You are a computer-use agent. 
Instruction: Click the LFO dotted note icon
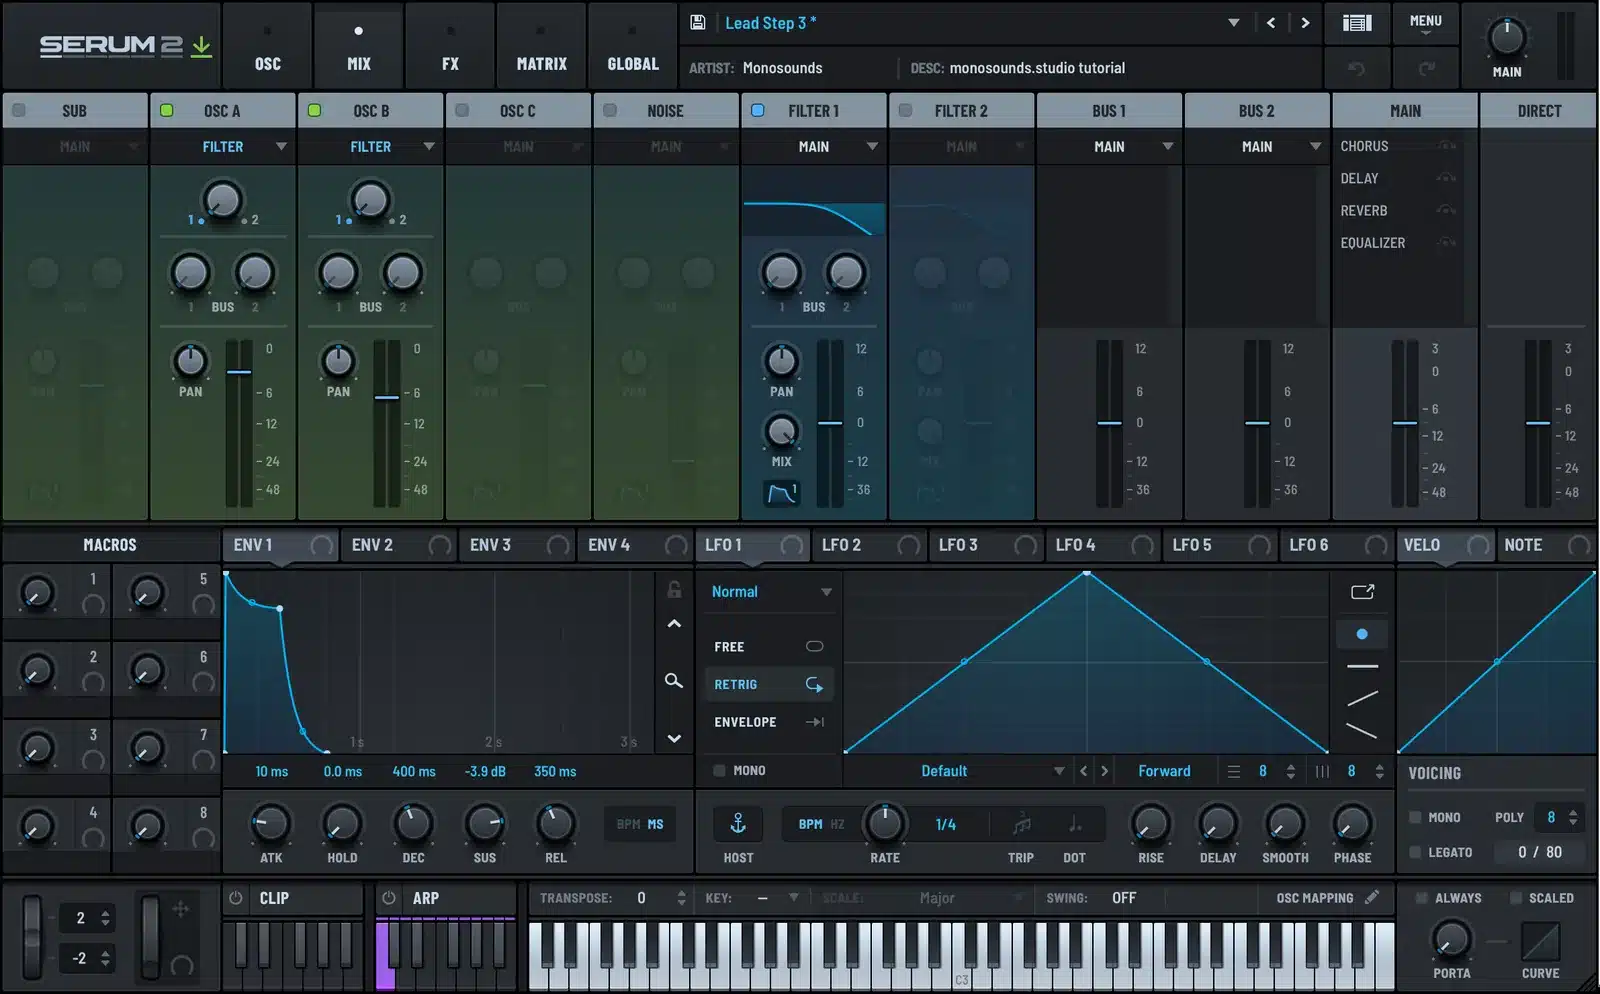1075,824
